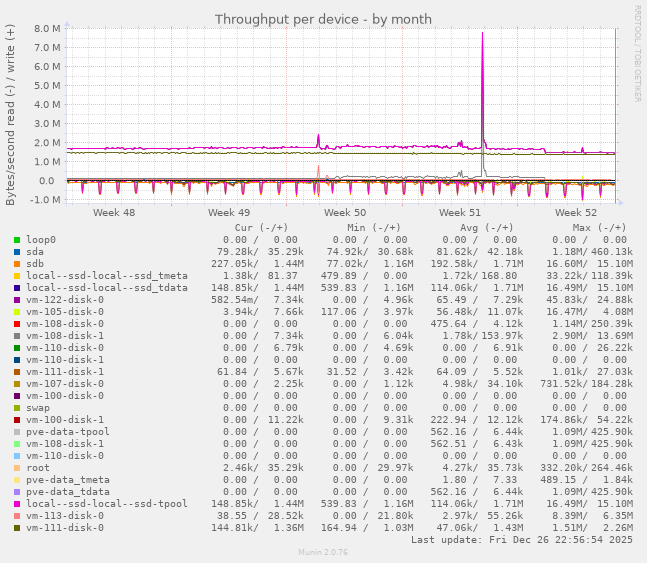Click the blue sda legend swatch

(x=17, y=252)
